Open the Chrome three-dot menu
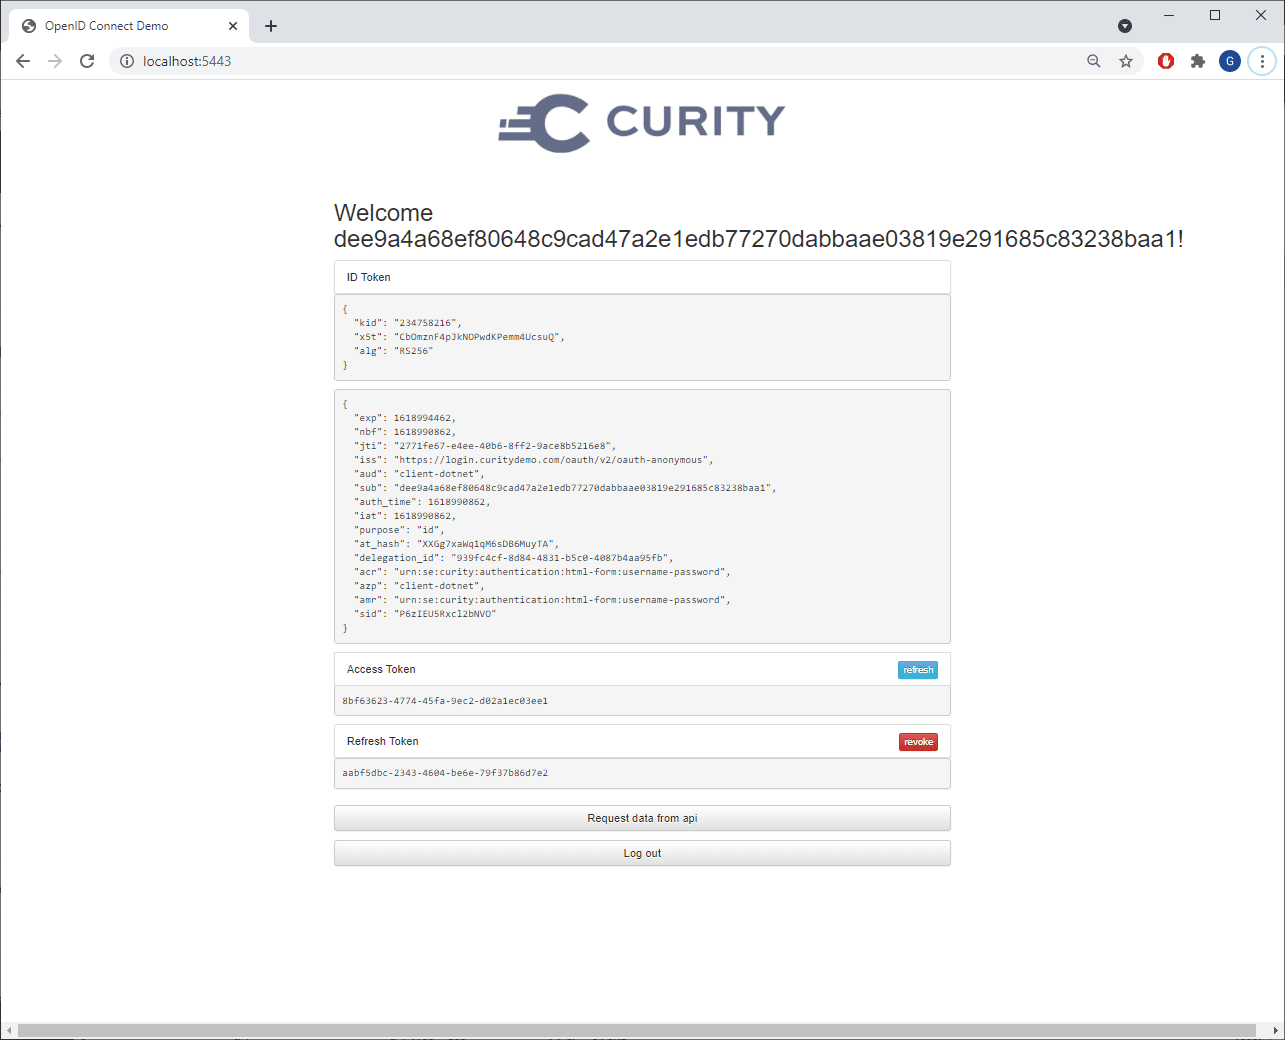The height and width of the screenshot is (1040, 1285). tap(1262, 61)
